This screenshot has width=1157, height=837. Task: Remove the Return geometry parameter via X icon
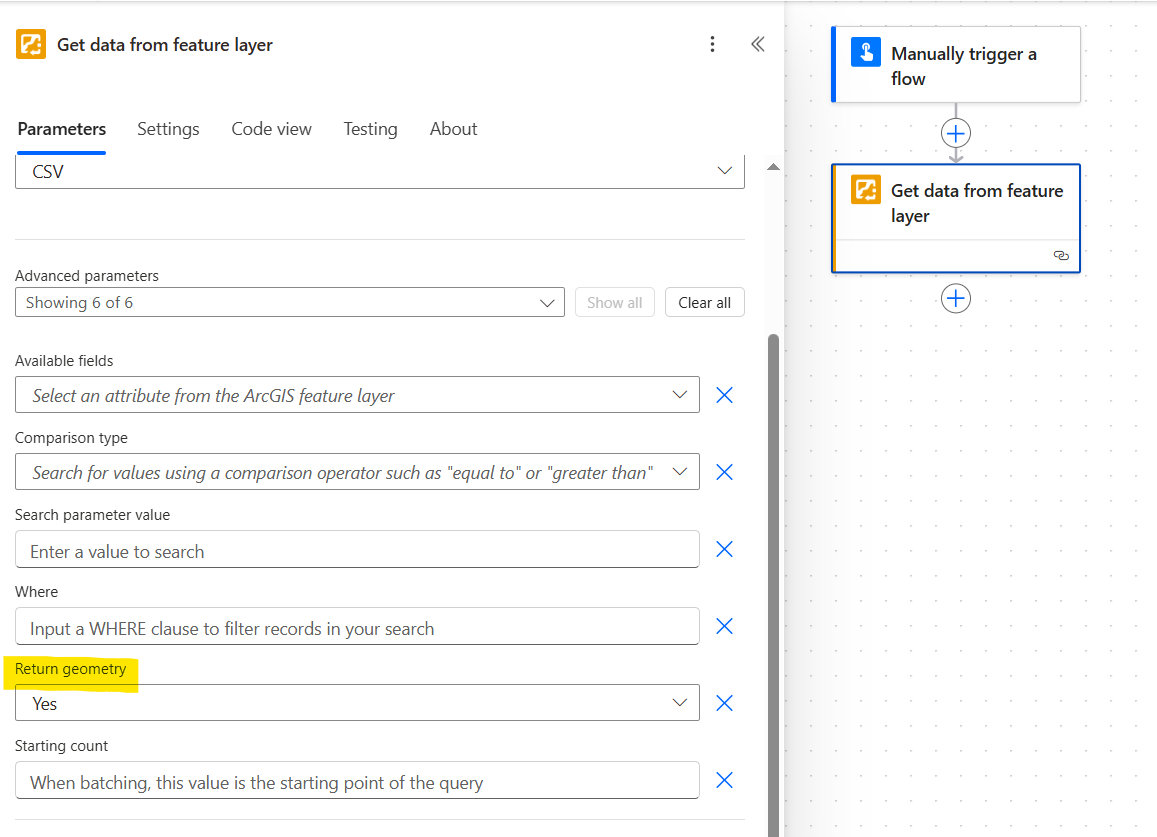(x=724, y=702)
